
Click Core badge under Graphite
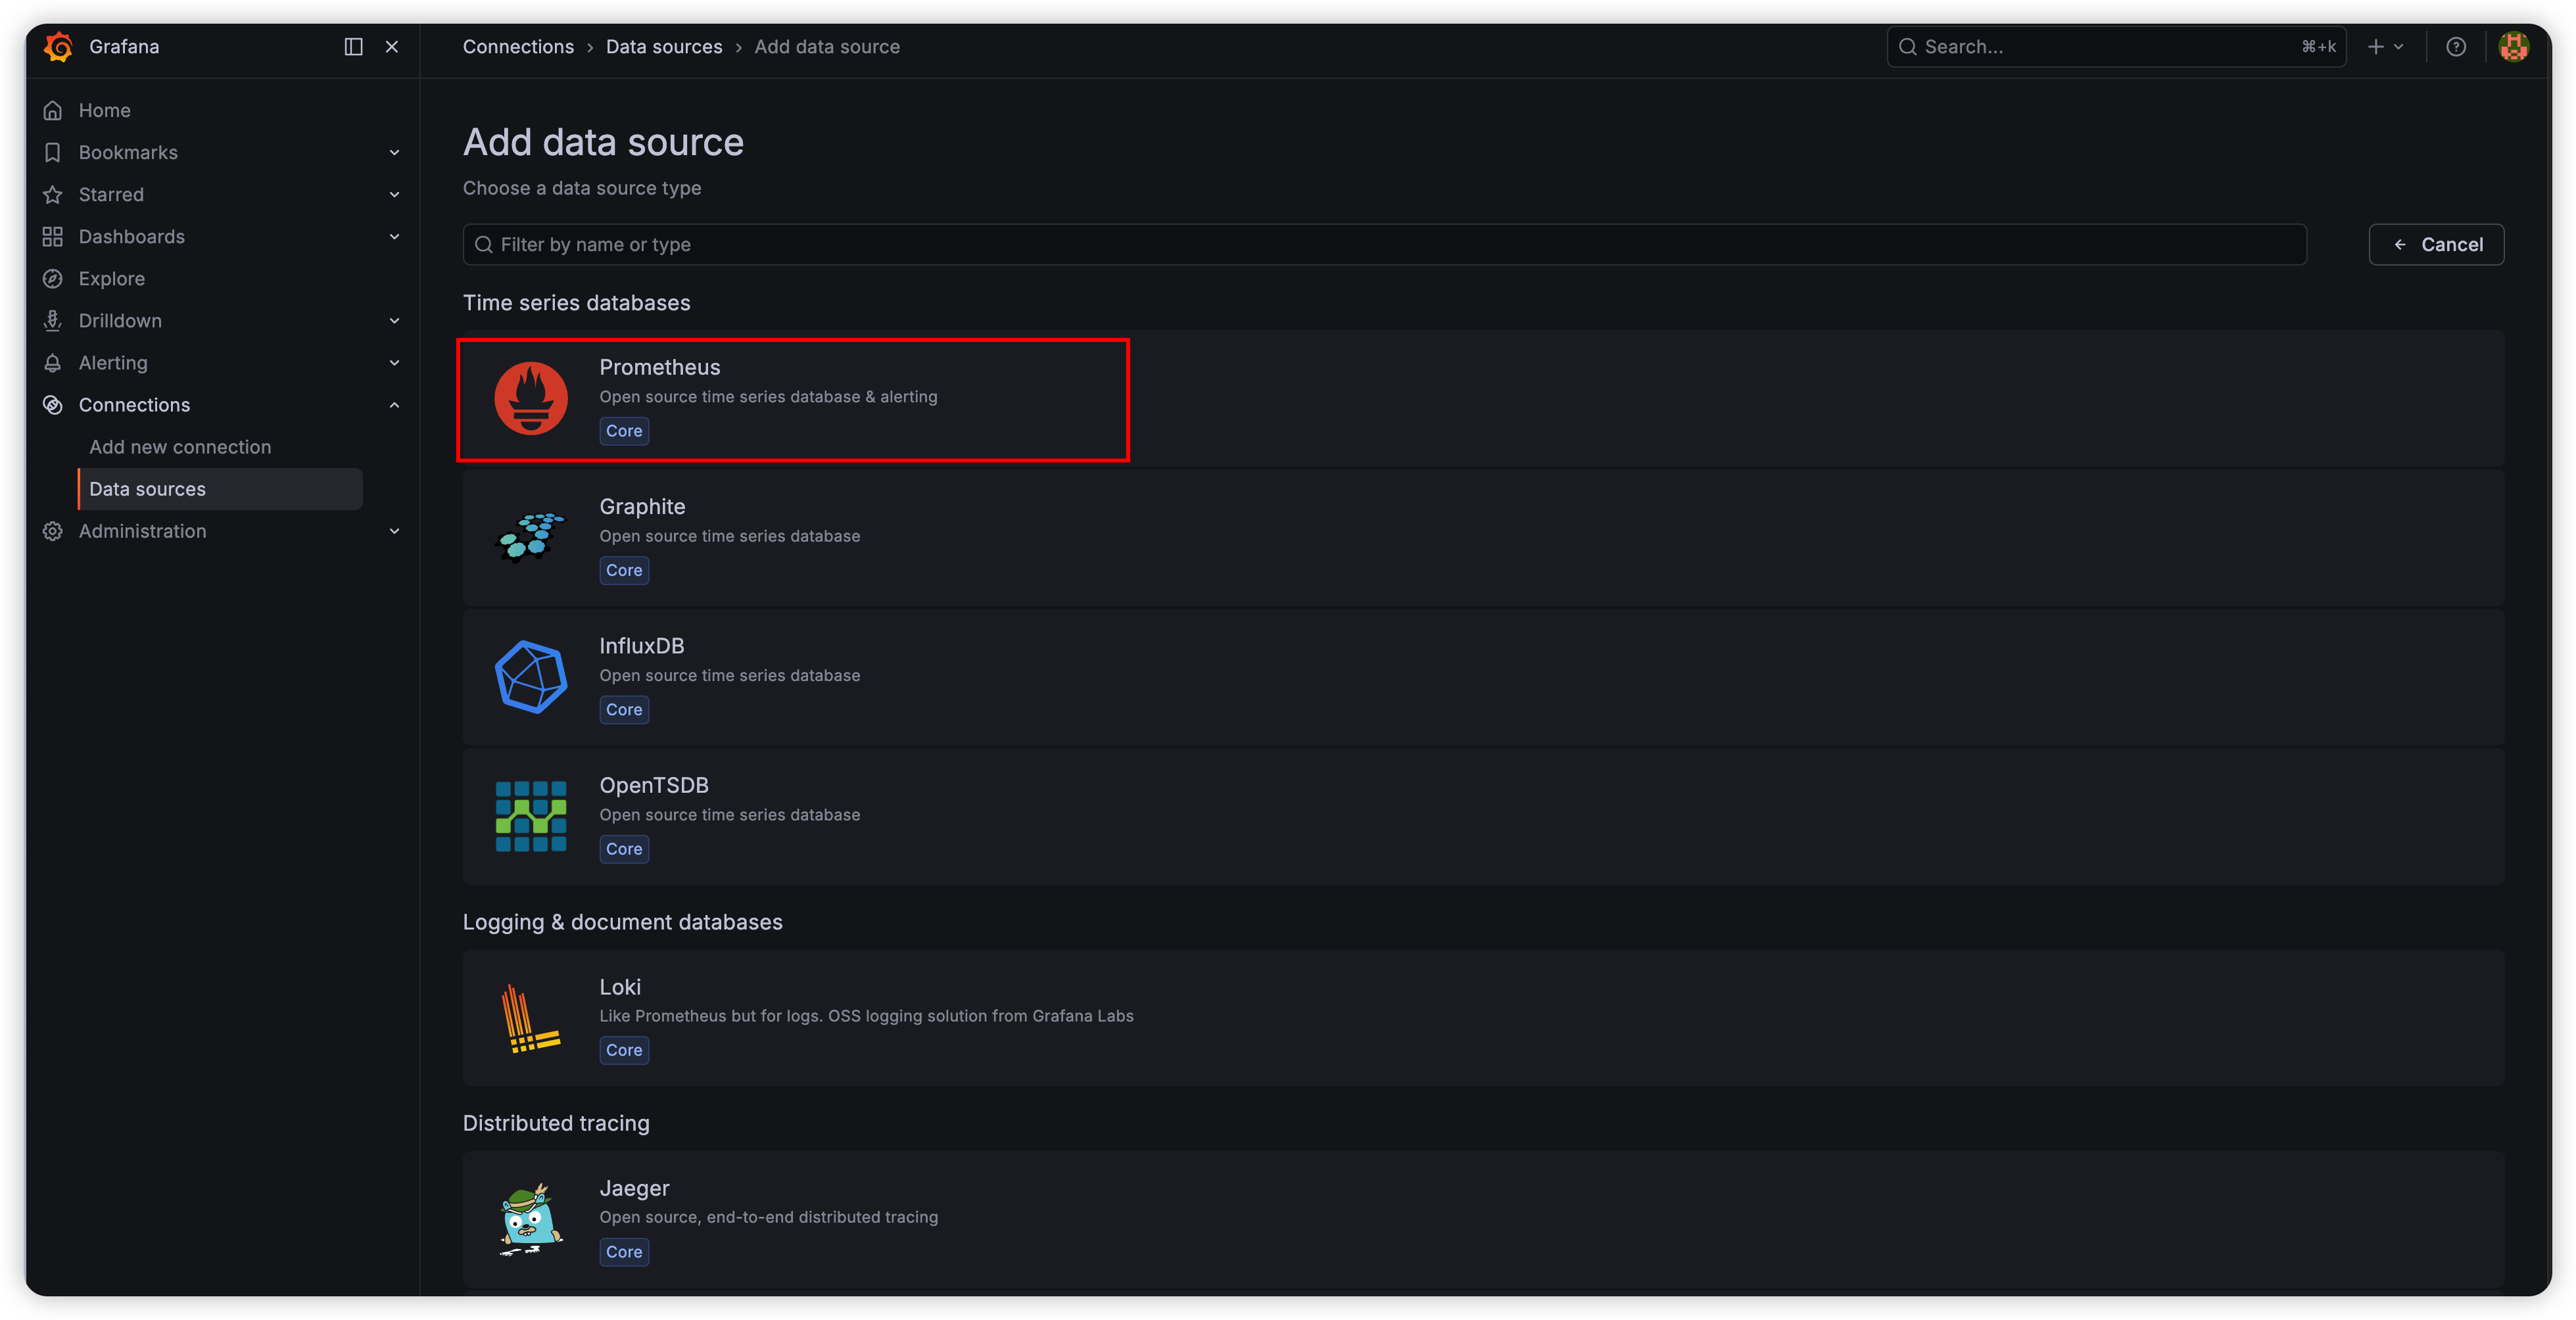(624, 570)
